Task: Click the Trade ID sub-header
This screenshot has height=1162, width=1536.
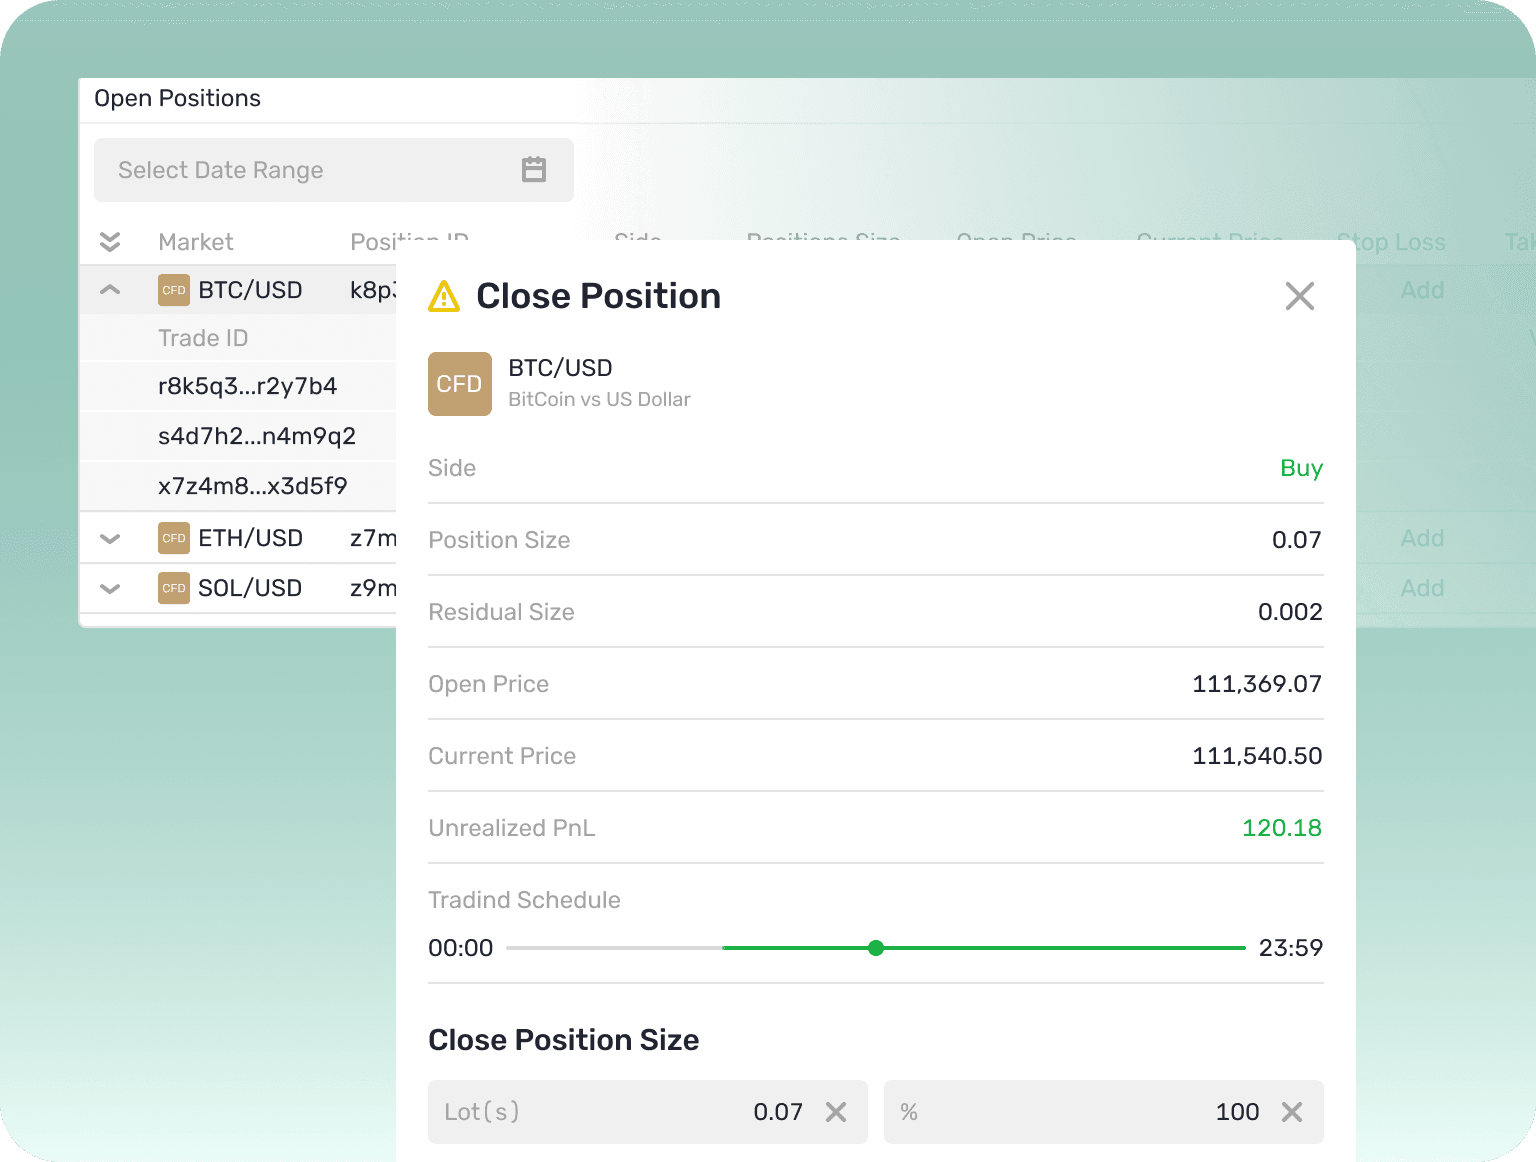Action: coord(203,338)
